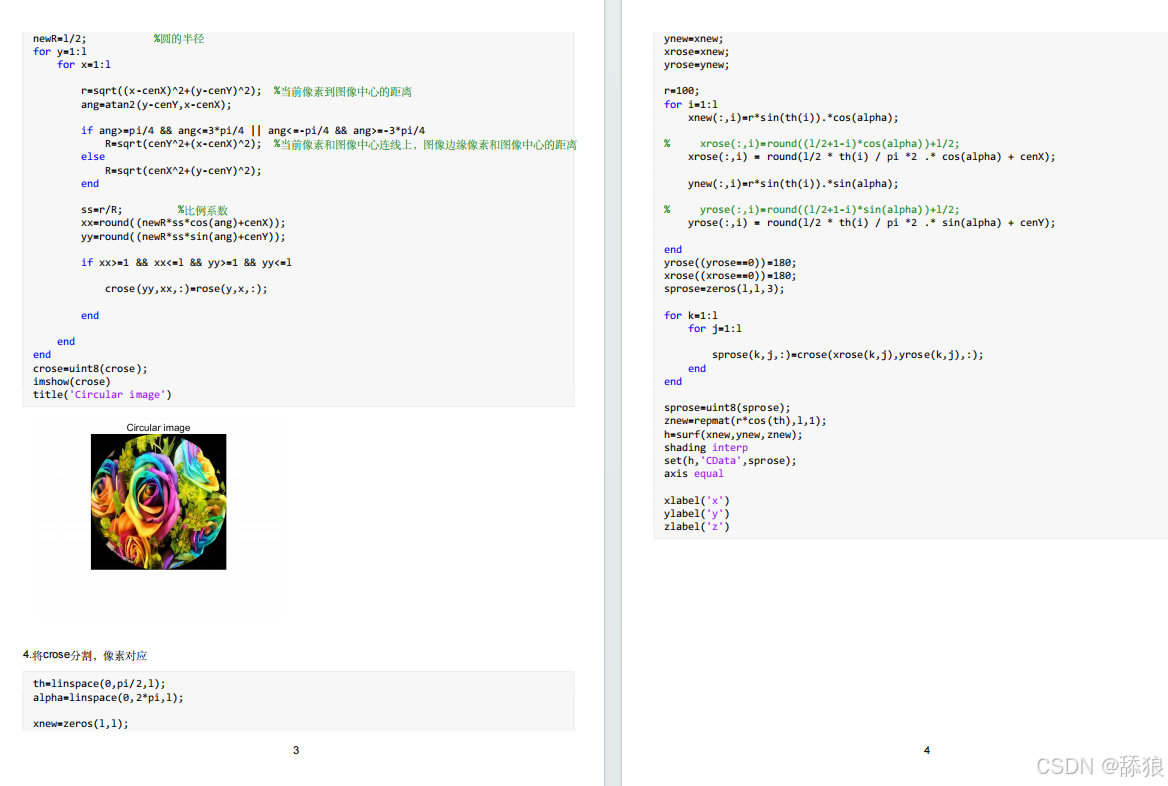Click the line 'imshow(crose)'
The height and width of the screenshot is (786, 1168).
[72, 381]
